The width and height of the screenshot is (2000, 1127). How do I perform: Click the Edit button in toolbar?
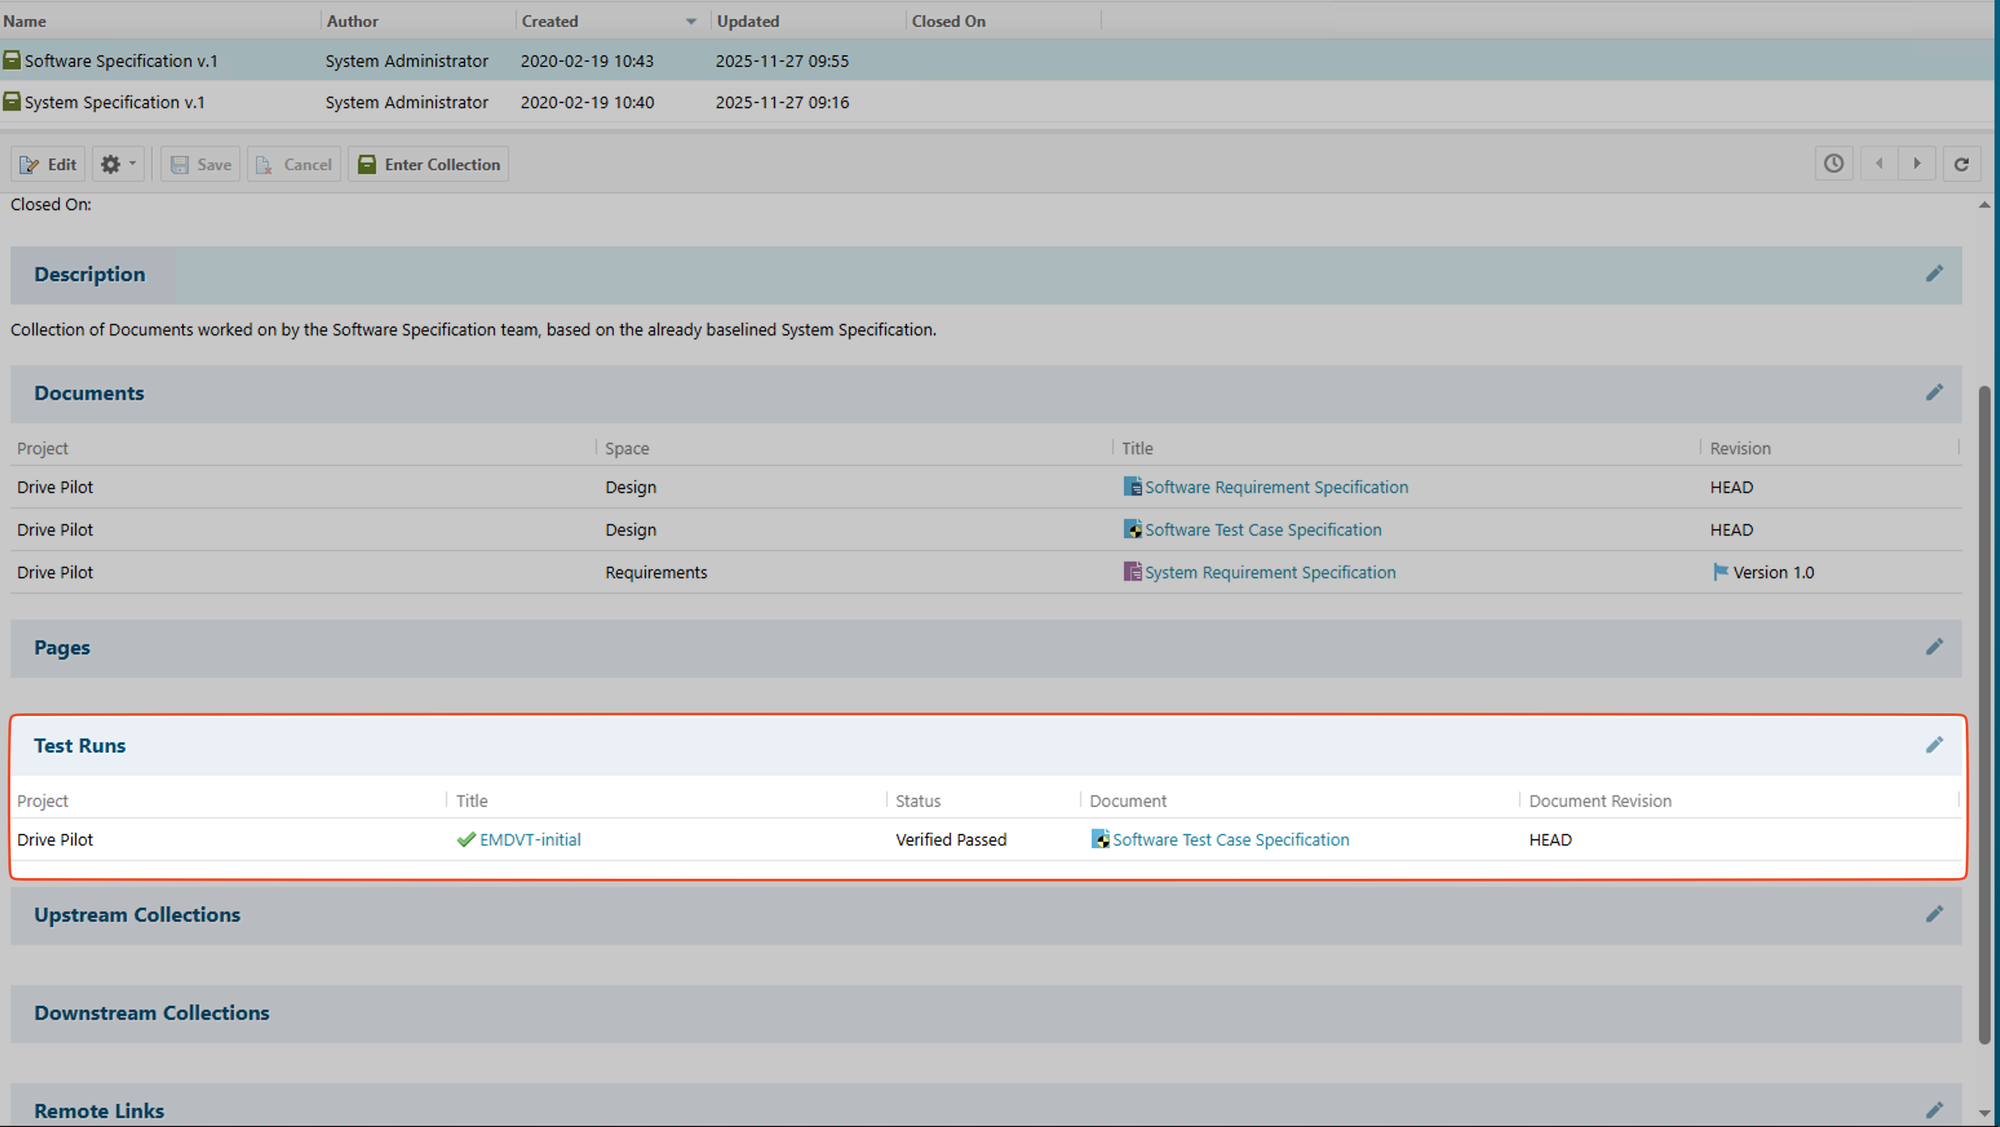(48, 164)
